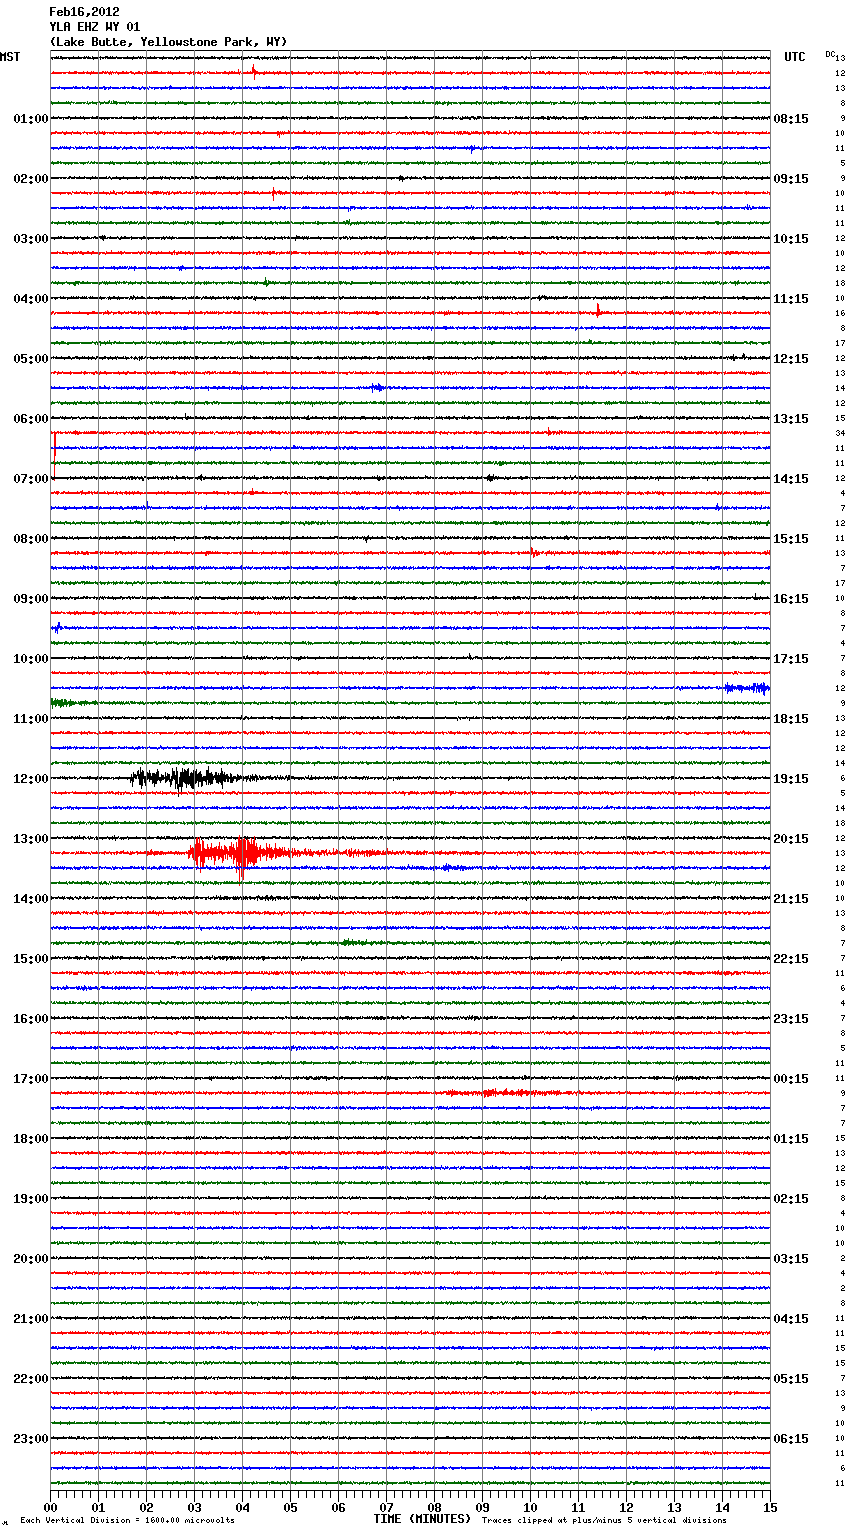850x1534 pixels.
Task: Select the 08:00 MST hour label
Action: pyautogui.click(x=31, y=539)
